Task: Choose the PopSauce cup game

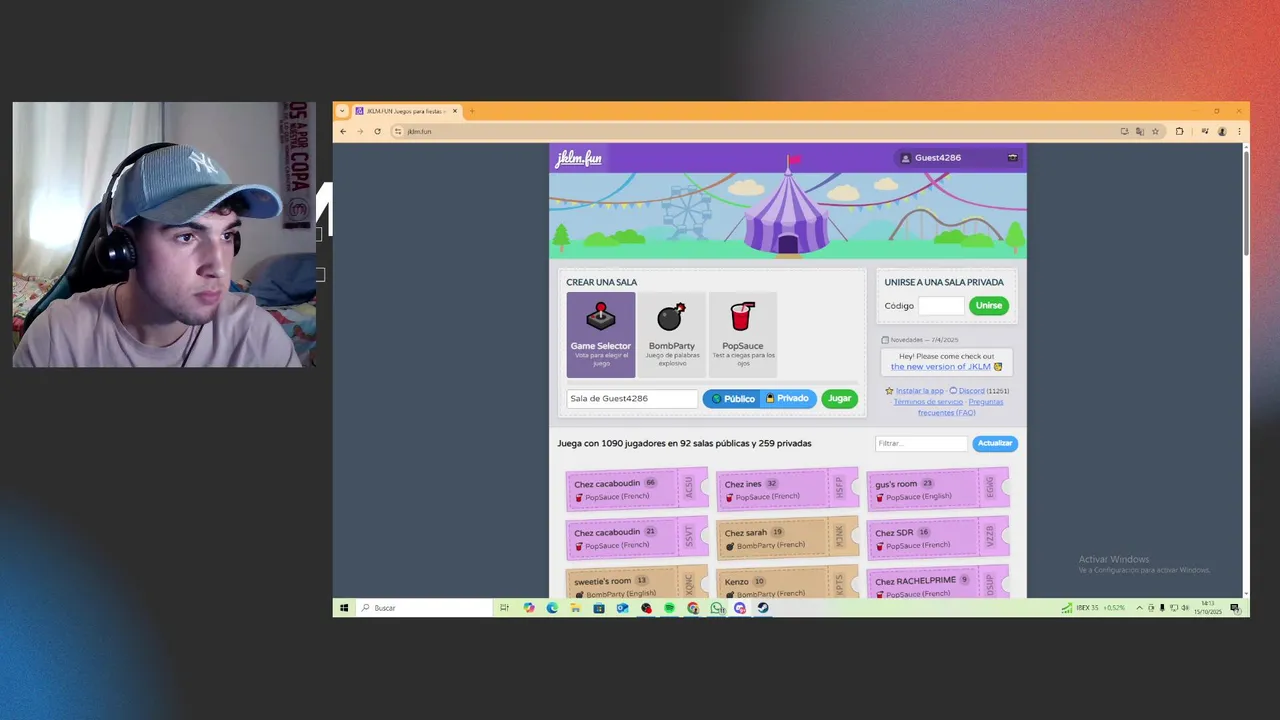Action: pyautogui.click(x=742, y=335)
